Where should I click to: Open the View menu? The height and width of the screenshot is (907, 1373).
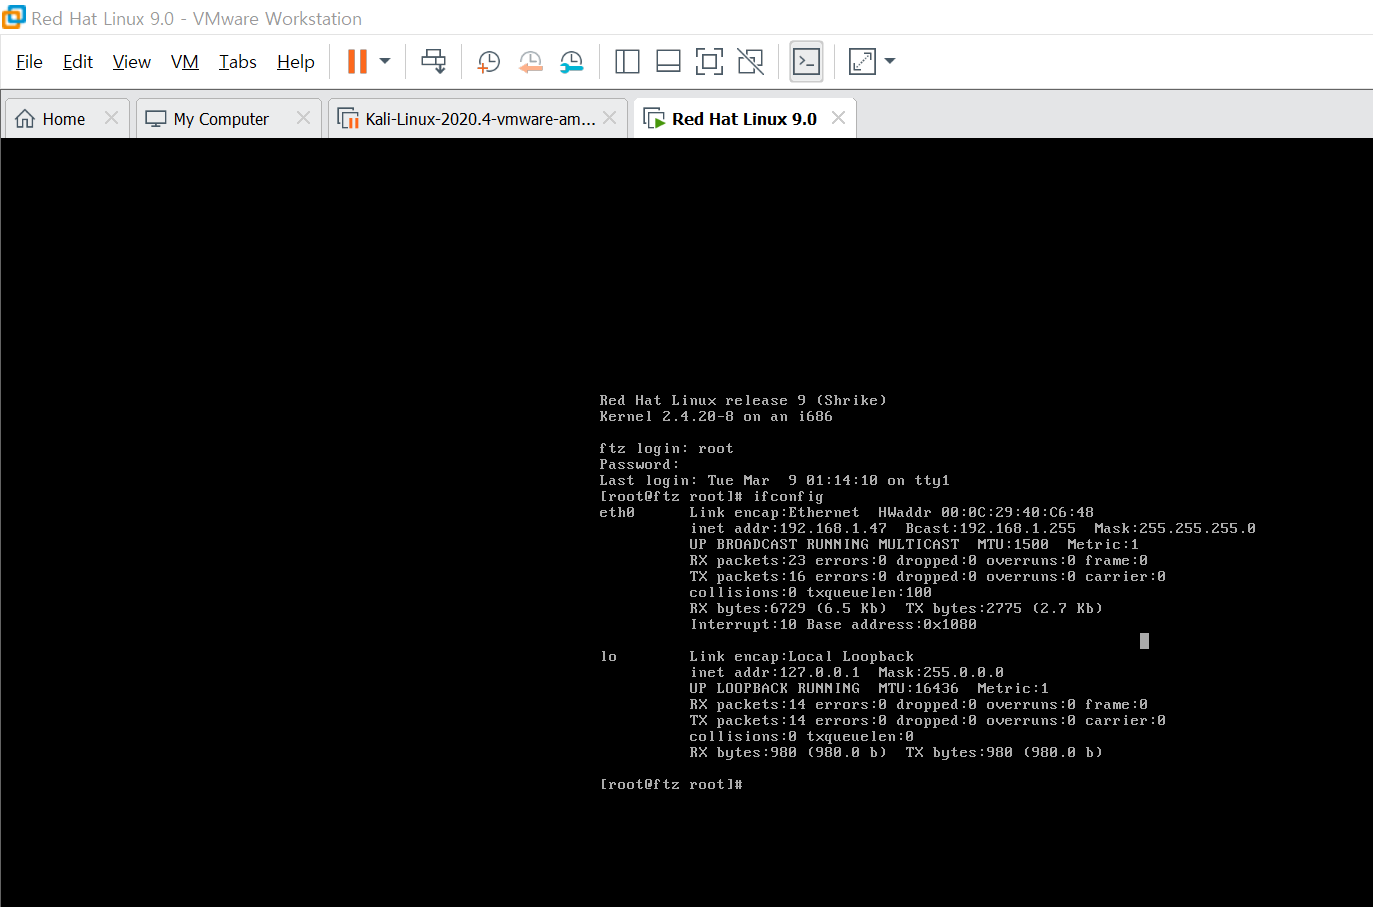pos(131,62)
